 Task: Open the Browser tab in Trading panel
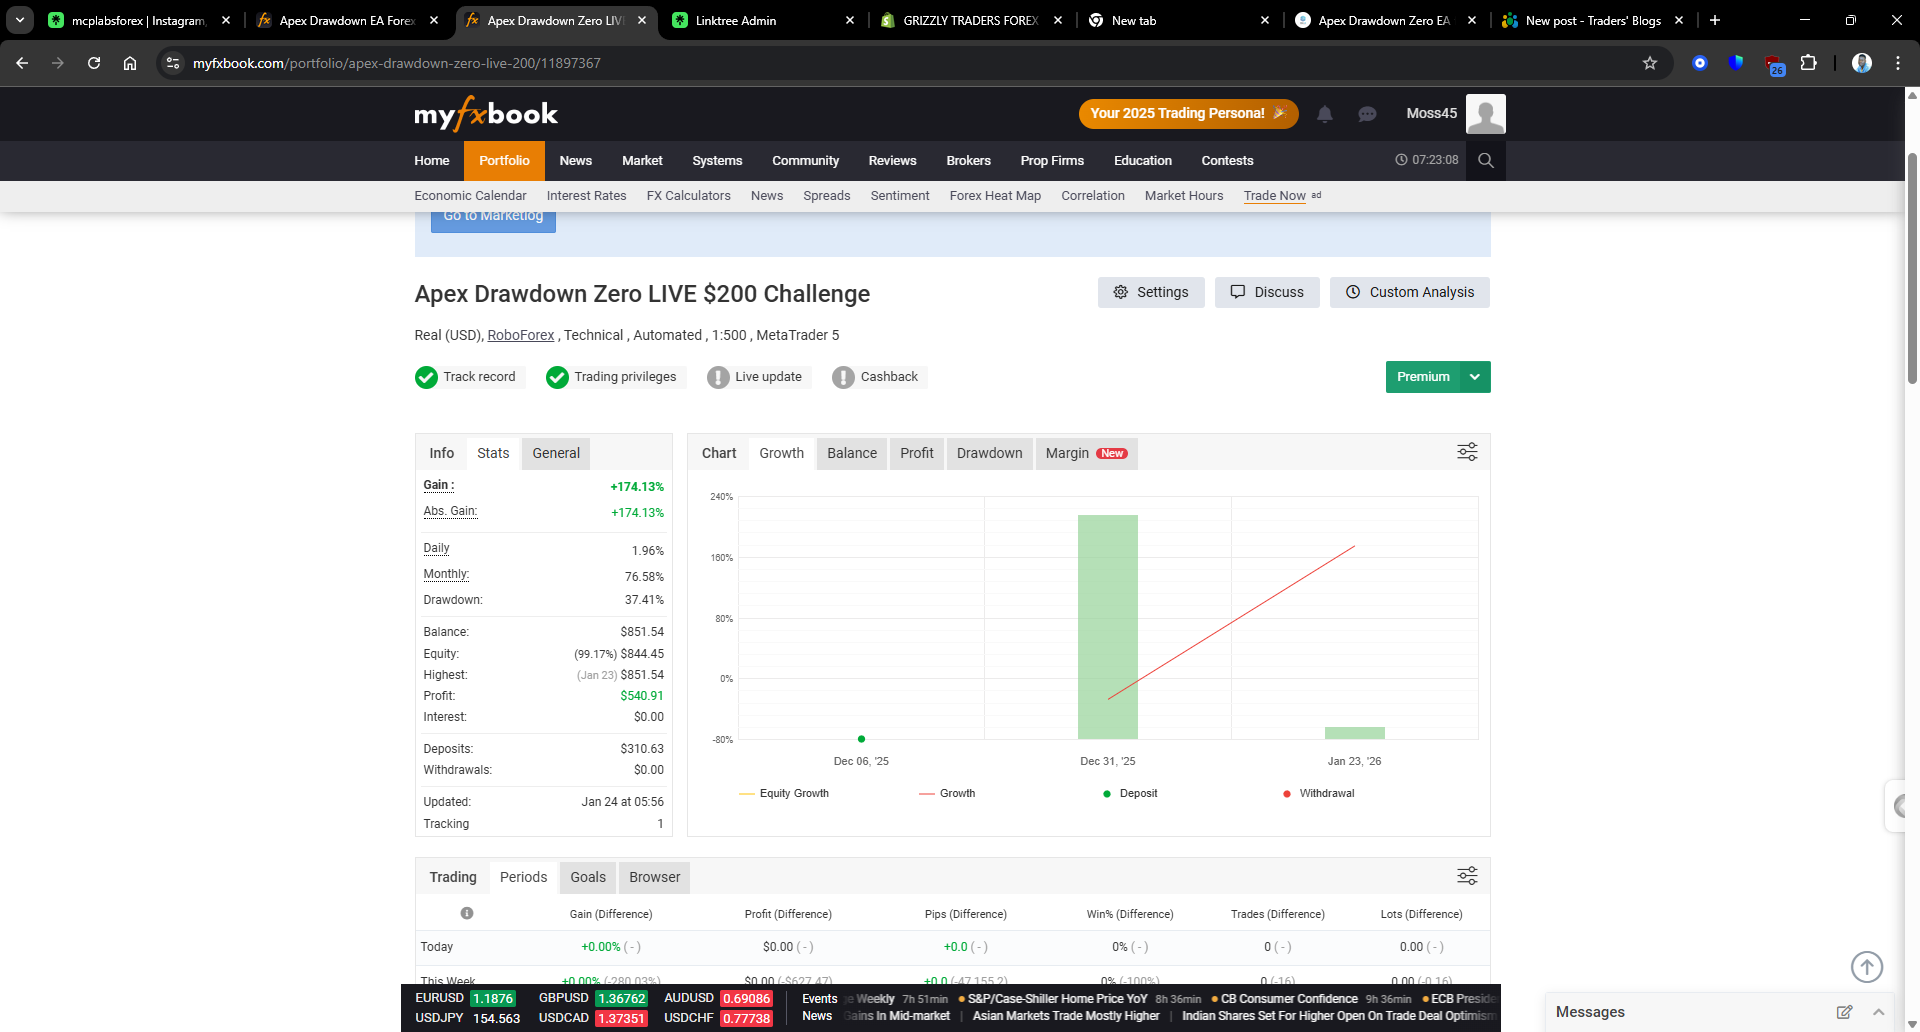pos(655,877)
